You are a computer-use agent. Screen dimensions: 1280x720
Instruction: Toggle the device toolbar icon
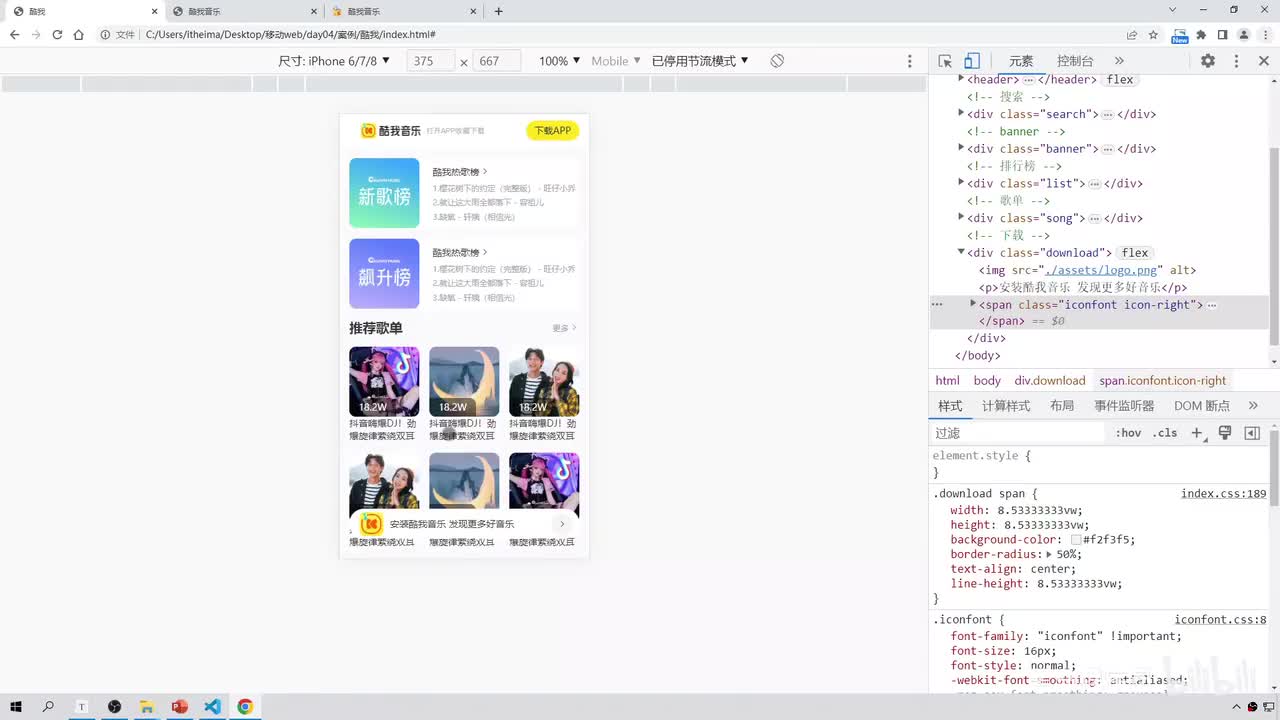(971, 61)
